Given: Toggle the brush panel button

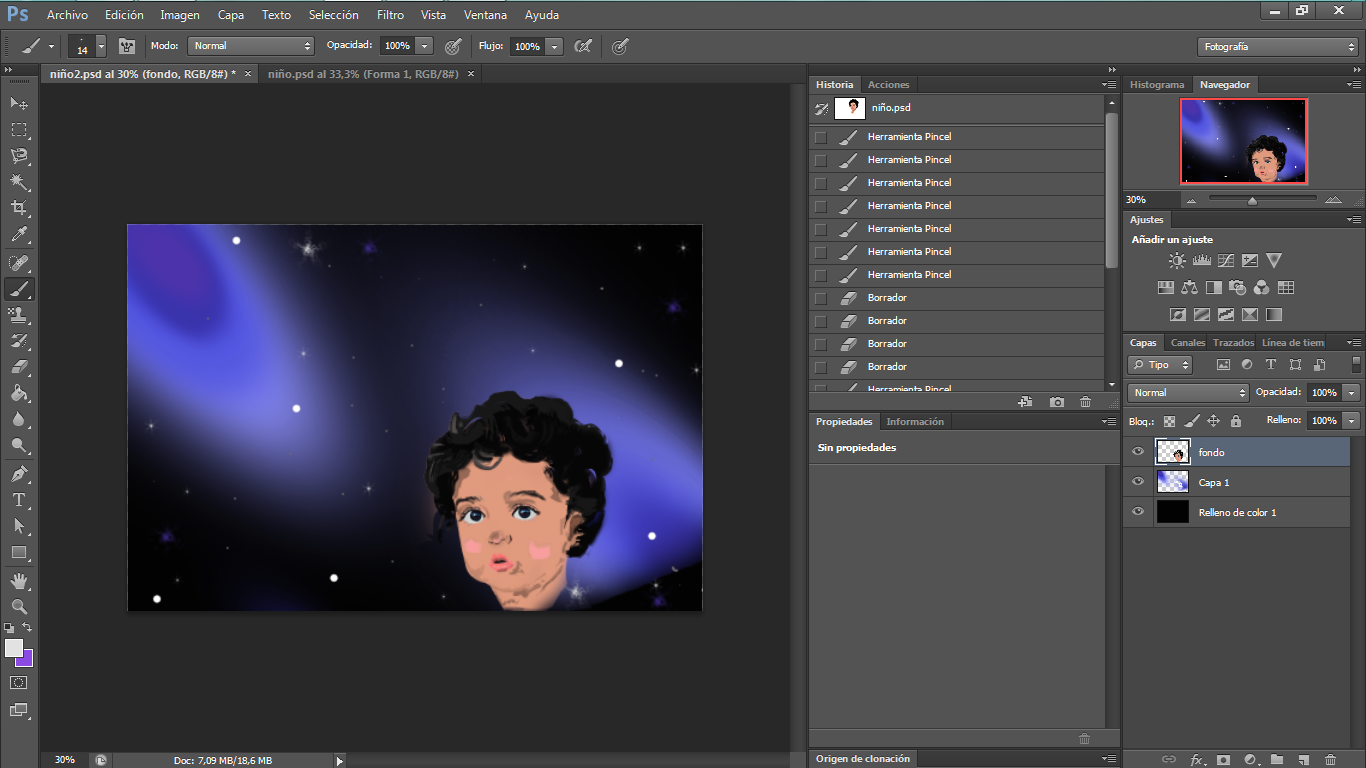Looking at the screenshot, I should (x=127, y=46).
